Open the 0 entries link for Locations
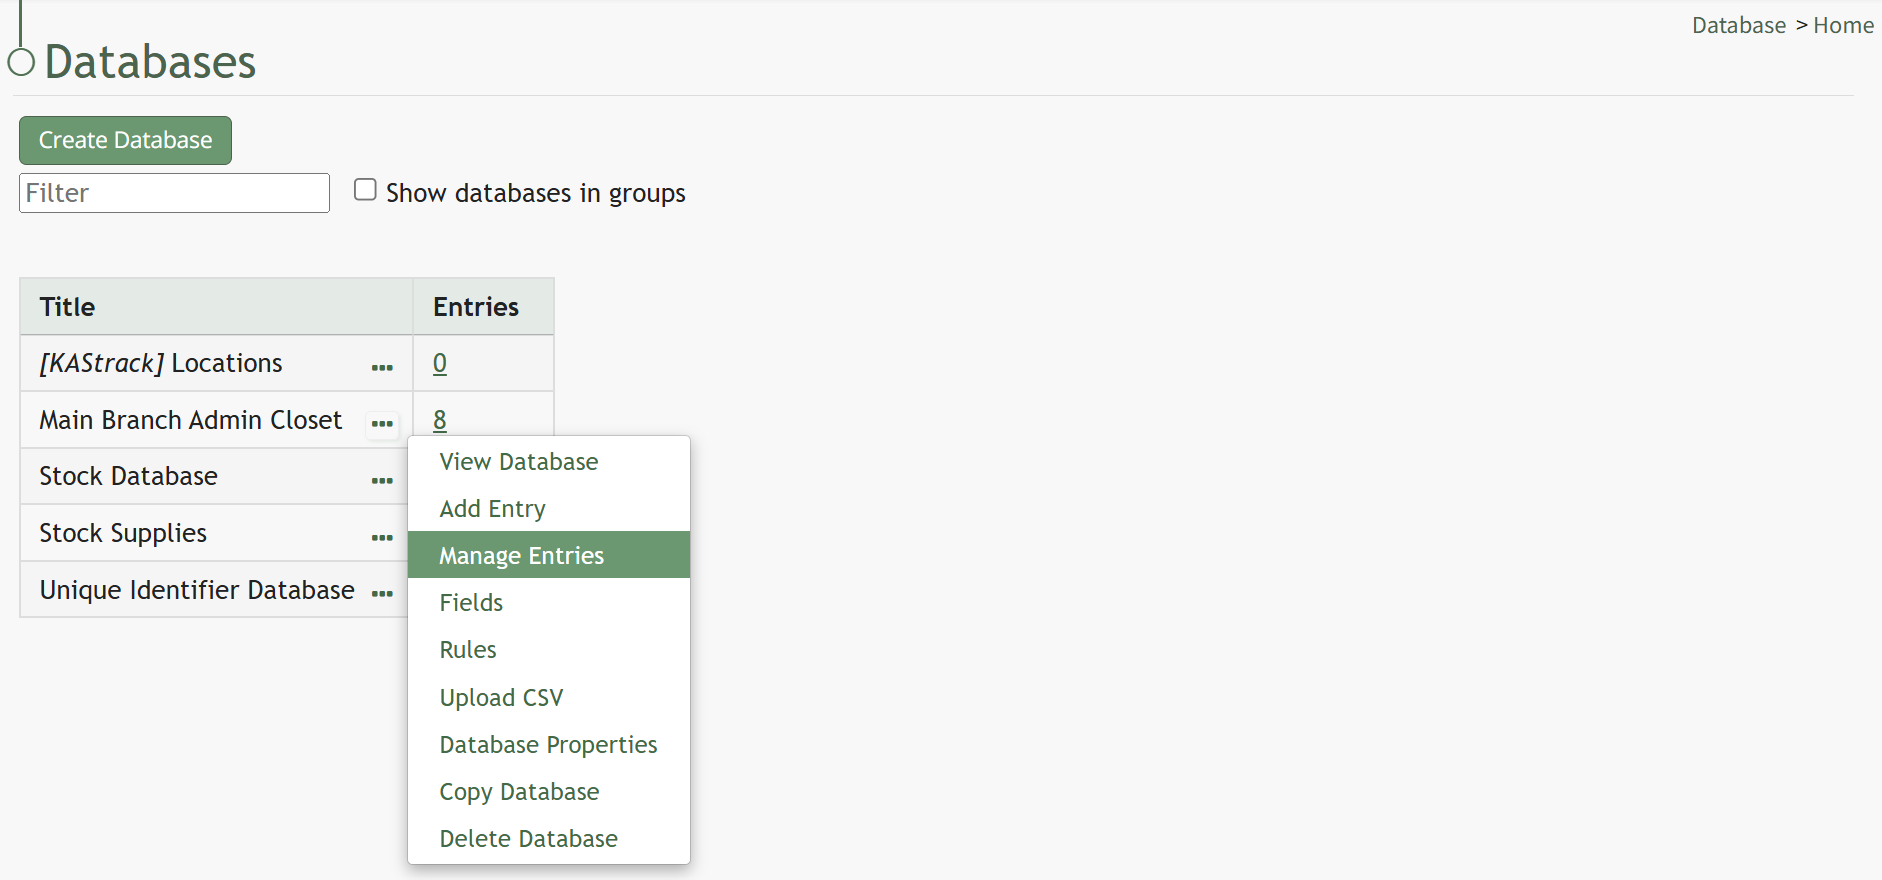The height and width of the screenshot is (880, 1882). coord(440,363)
